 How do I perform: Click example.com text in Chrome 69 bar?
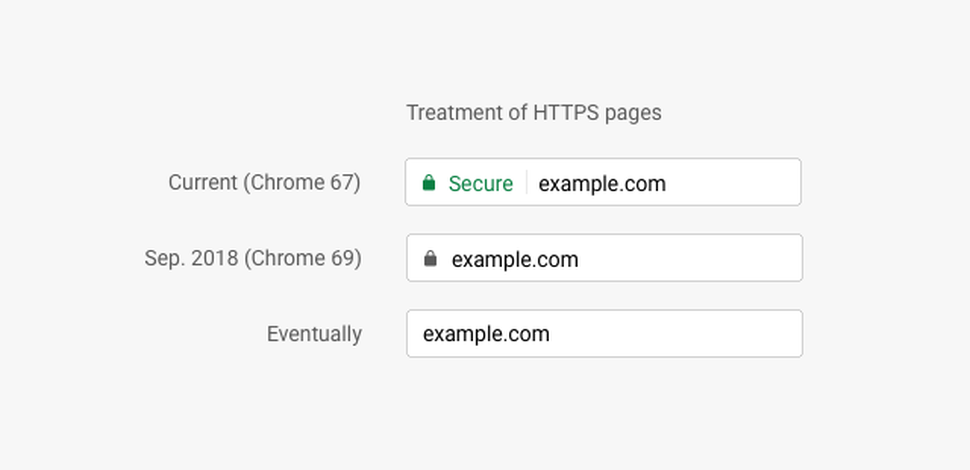[x=514, y=260]
